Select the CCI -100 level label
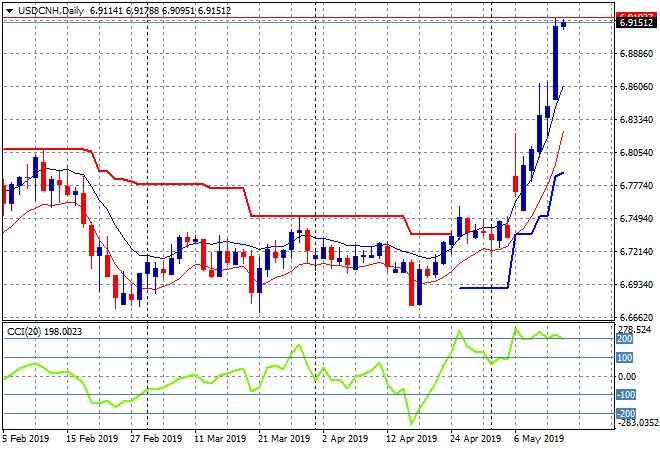 point(626,395)
